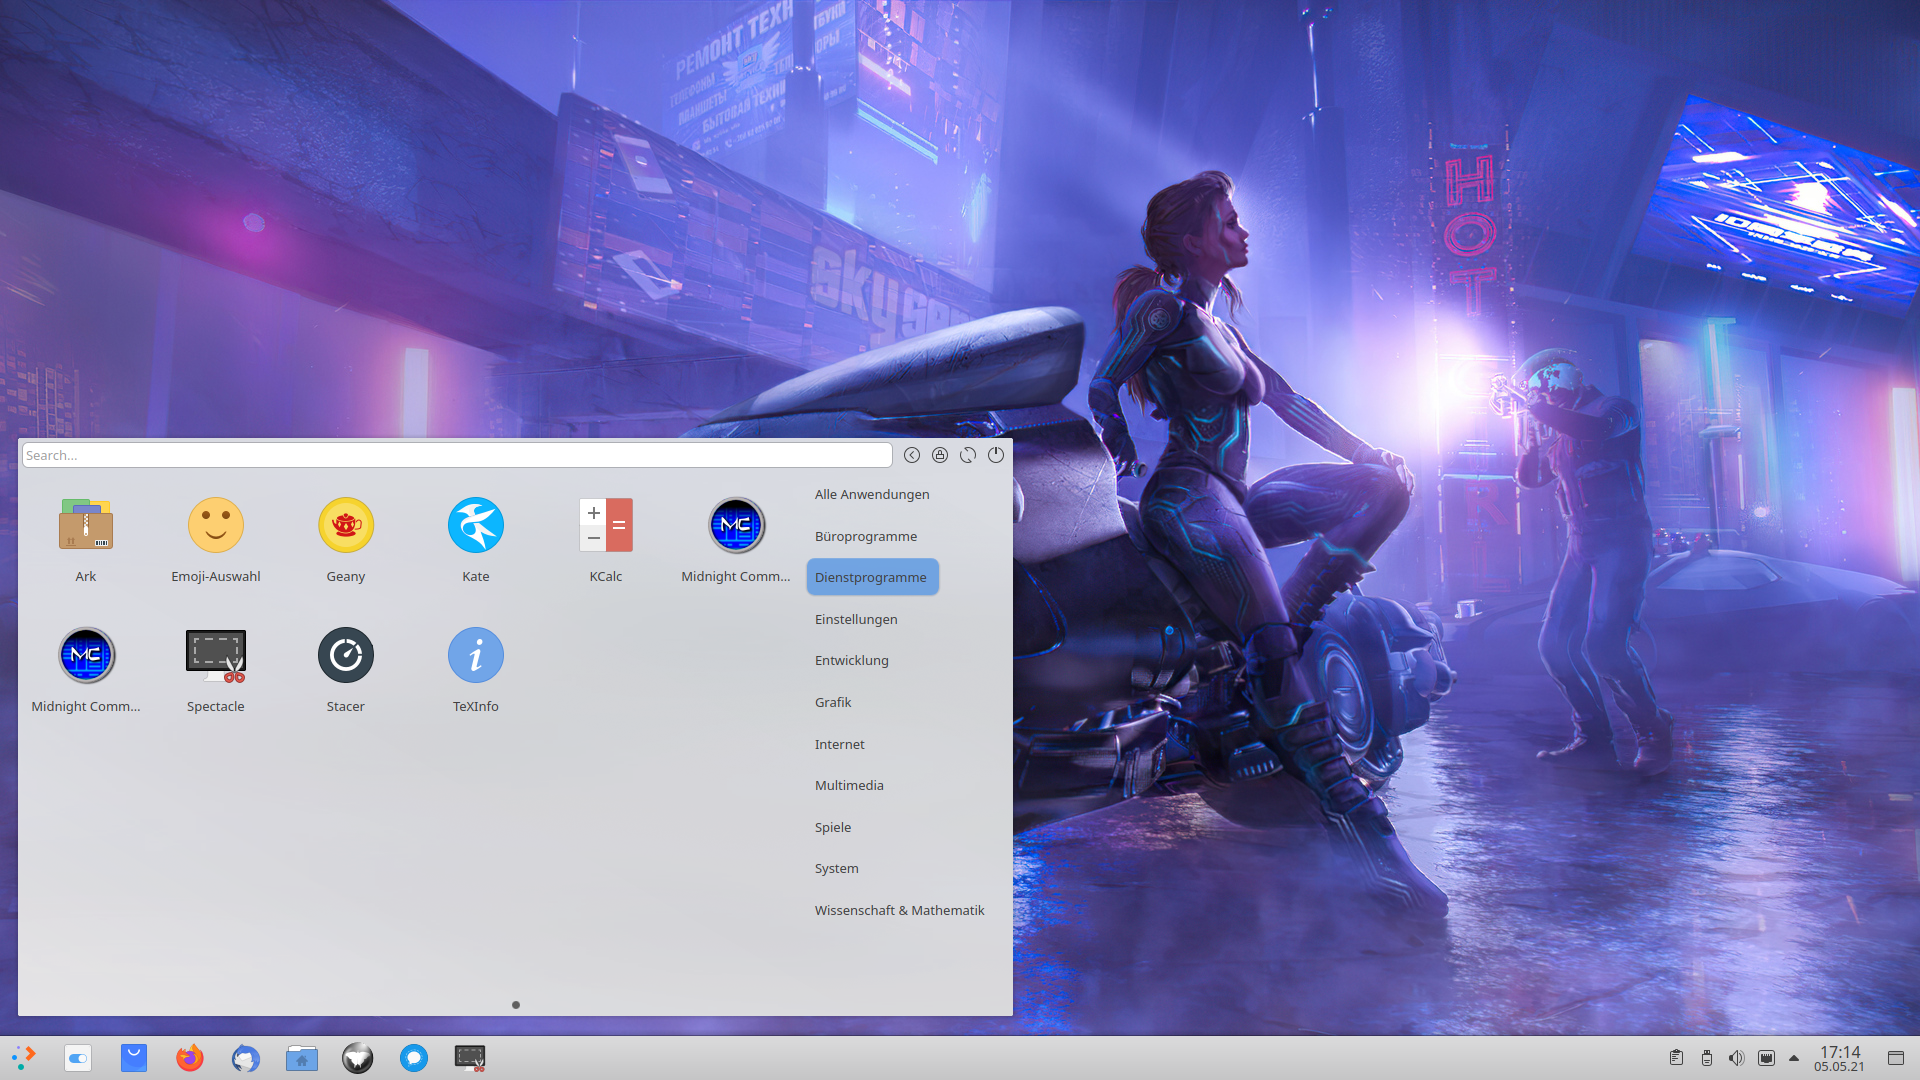Viewport: 1920px width, 1080px height.
Task: Launch KCalc calculator
Action: pos(606,540)
